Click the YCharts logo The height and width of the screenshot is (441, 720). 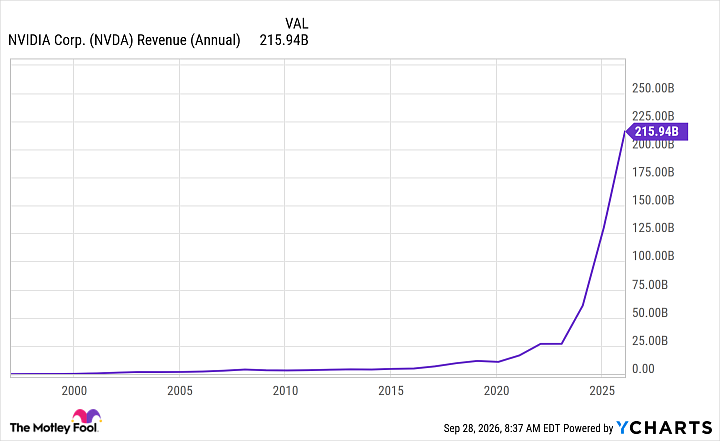pyautogui.click(x=664, y=428)
